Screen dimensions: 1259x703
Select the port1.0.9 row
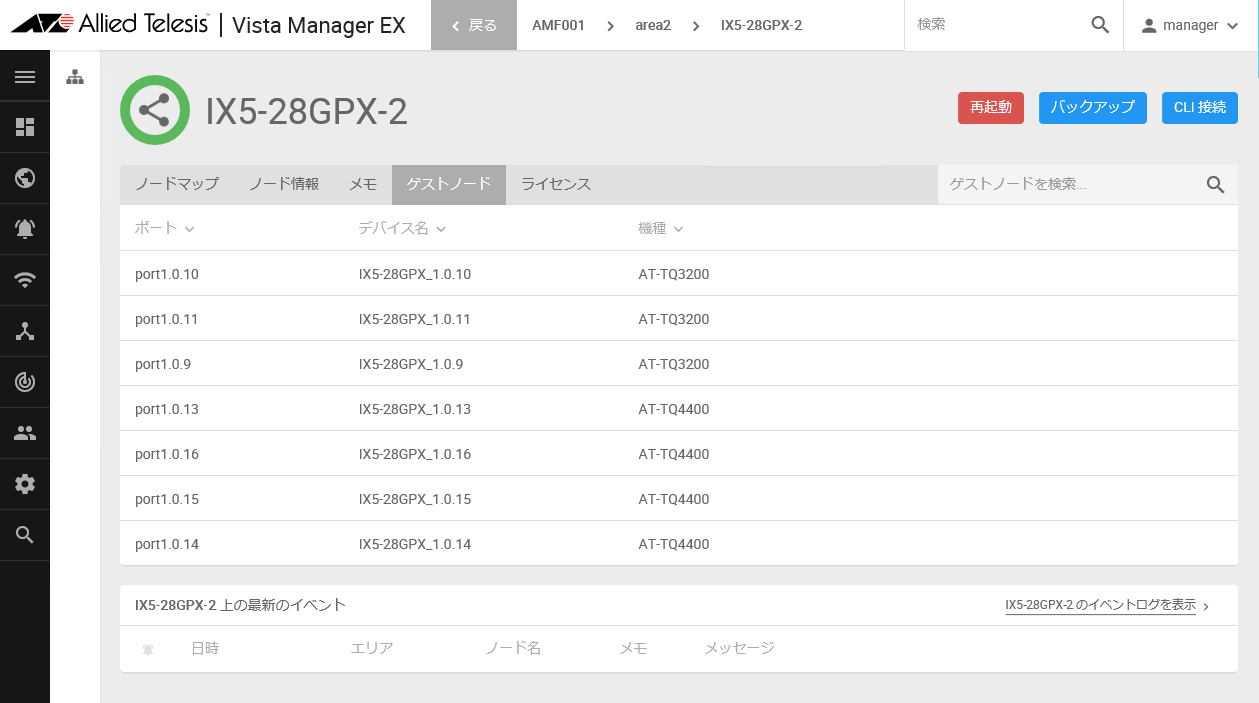coord(679,364)
